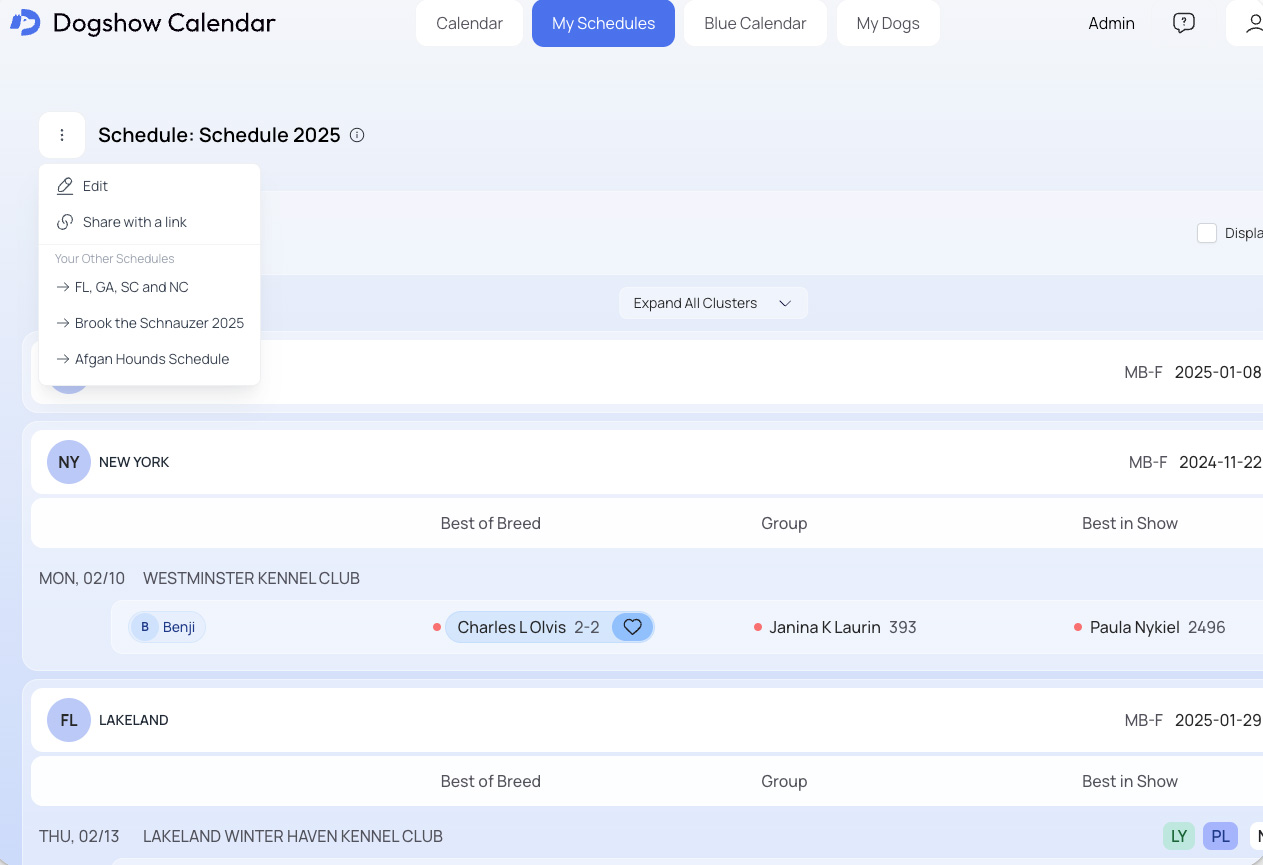This screenshot has width=1263, height=865.
Task: Go to Brook the Schnauzer 2025 schedule
Action: [159, 323]
